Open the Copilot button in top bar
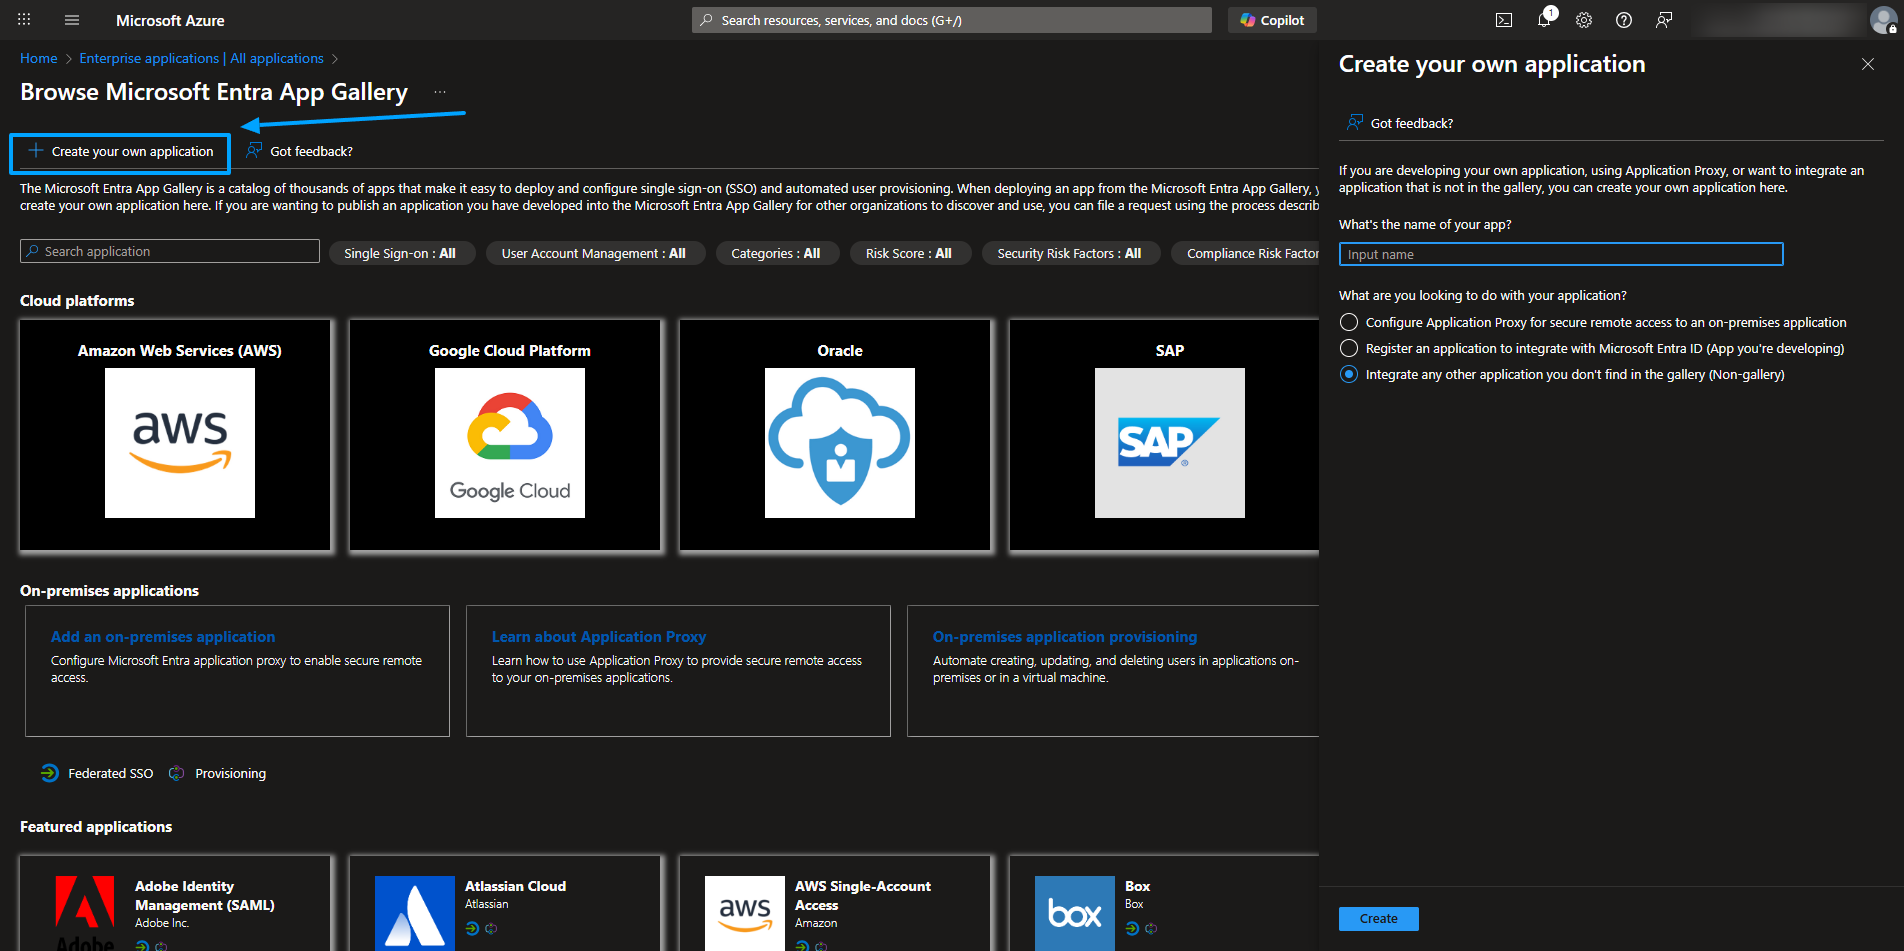The image size is (1904, 951). (1271, 20)
